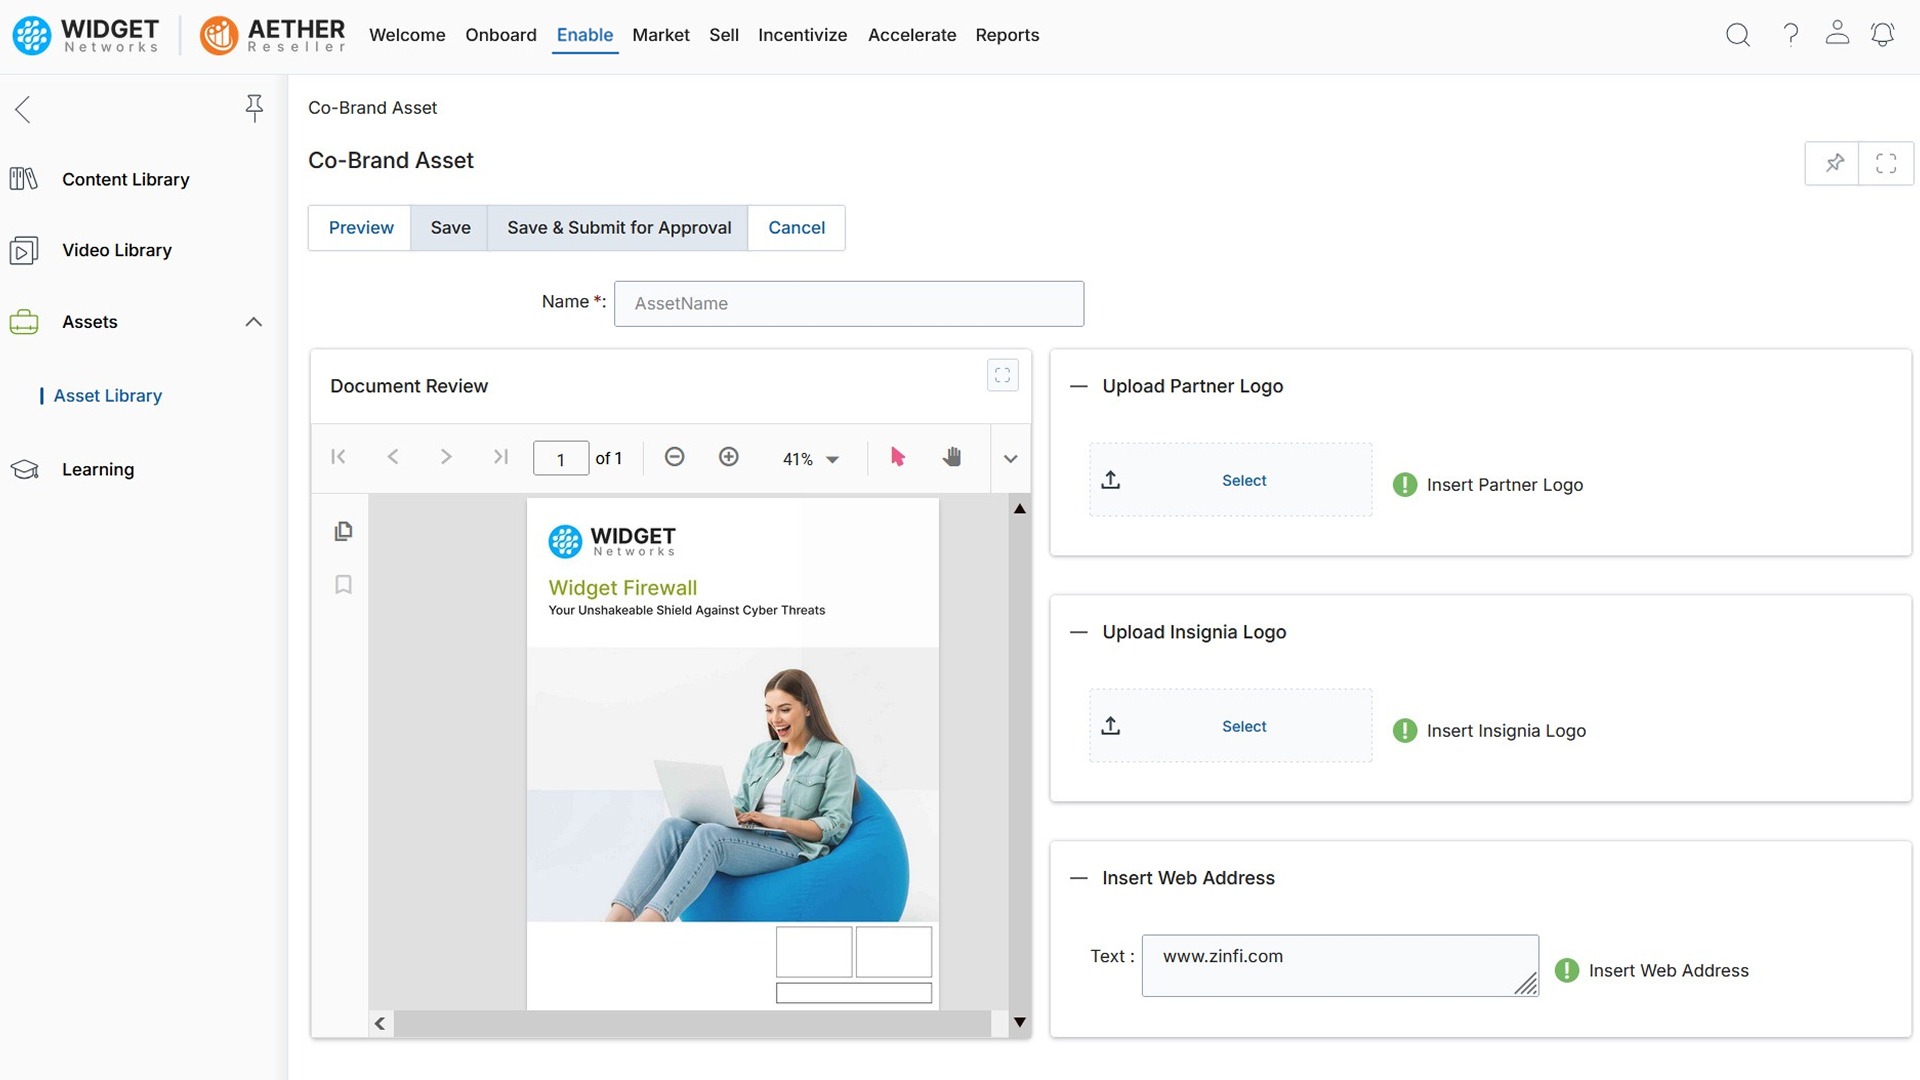Image resolution: width=1920 pixels, height=1080 pixels.
Task: Select the cursor pointer tool in Document Review
Action: 897,456
